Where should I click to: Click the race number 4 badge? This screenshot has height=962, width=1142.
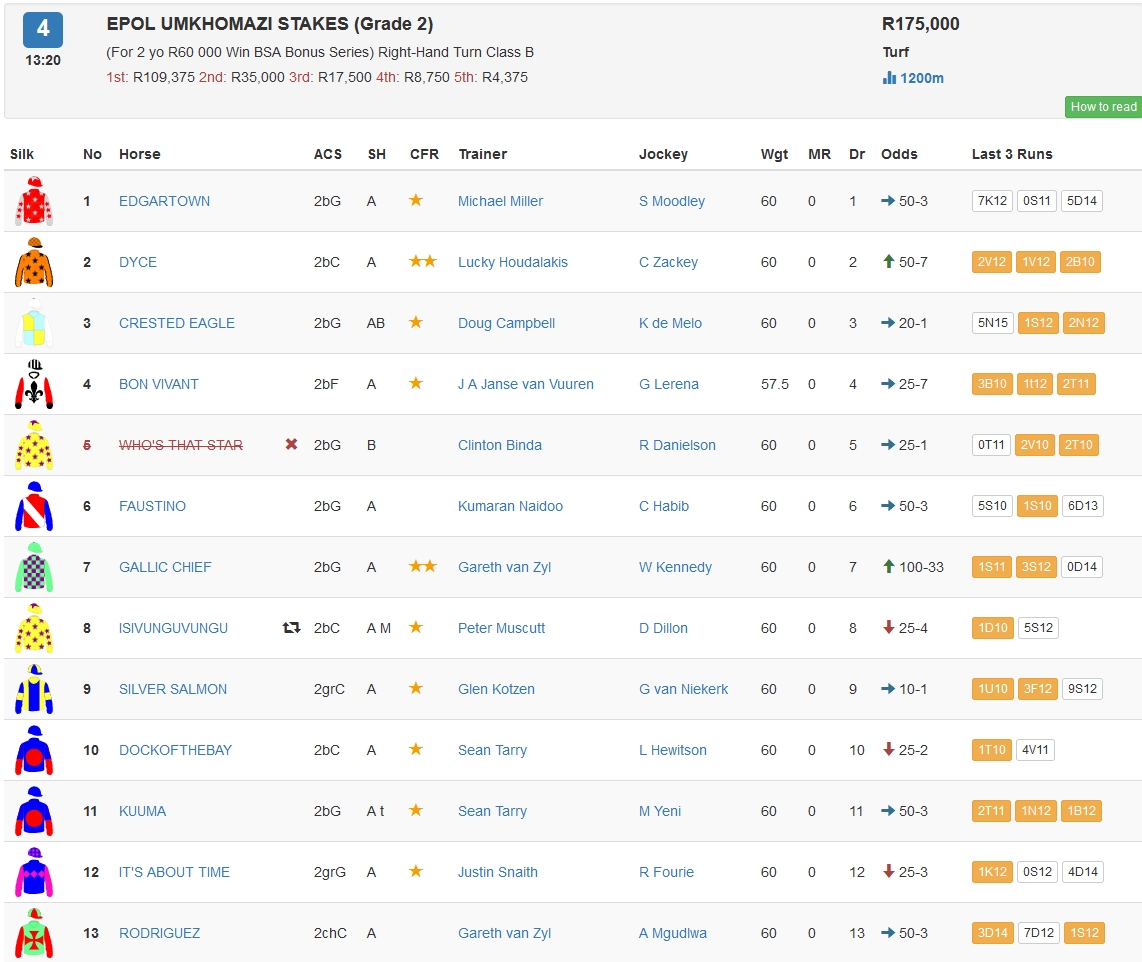(x=43, y=30)
